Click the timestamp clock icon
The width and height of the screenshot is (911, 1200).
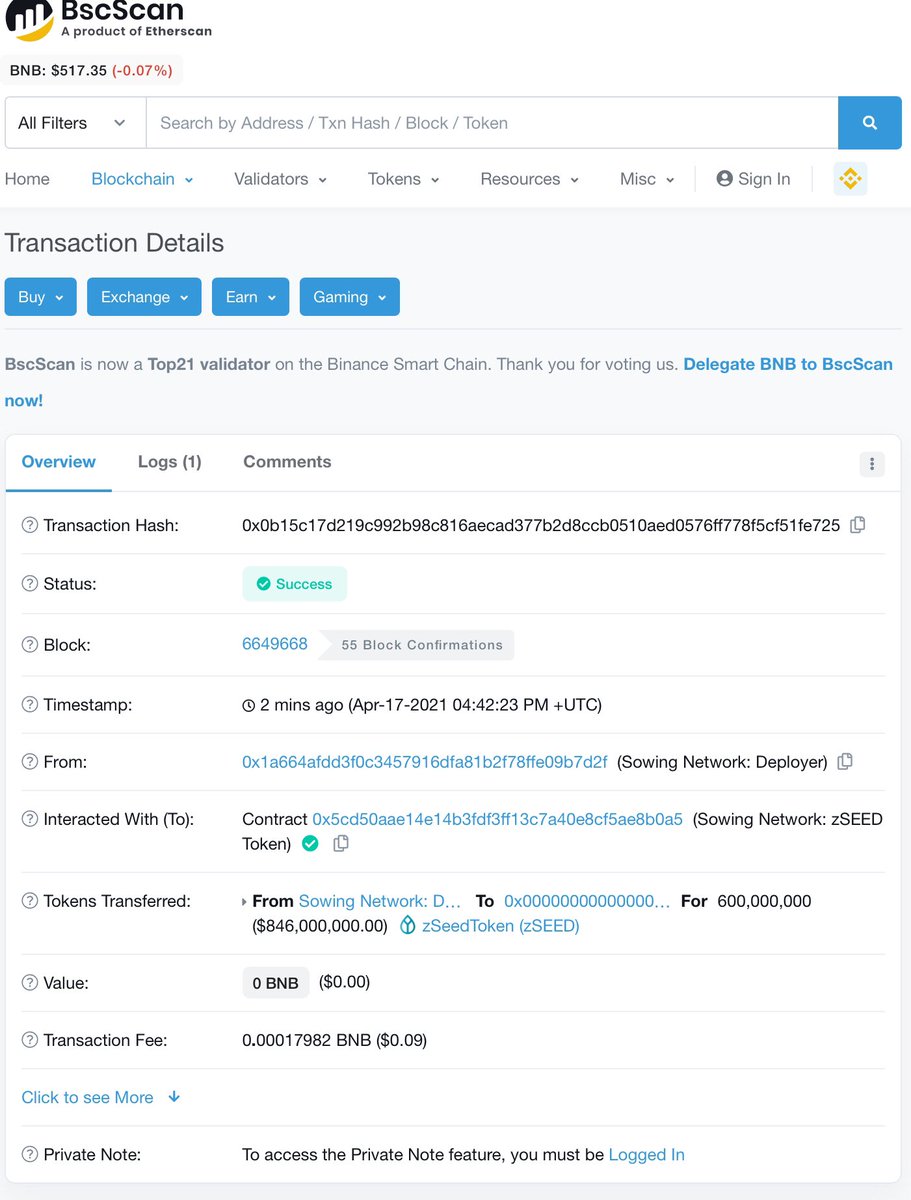(249, 706)
